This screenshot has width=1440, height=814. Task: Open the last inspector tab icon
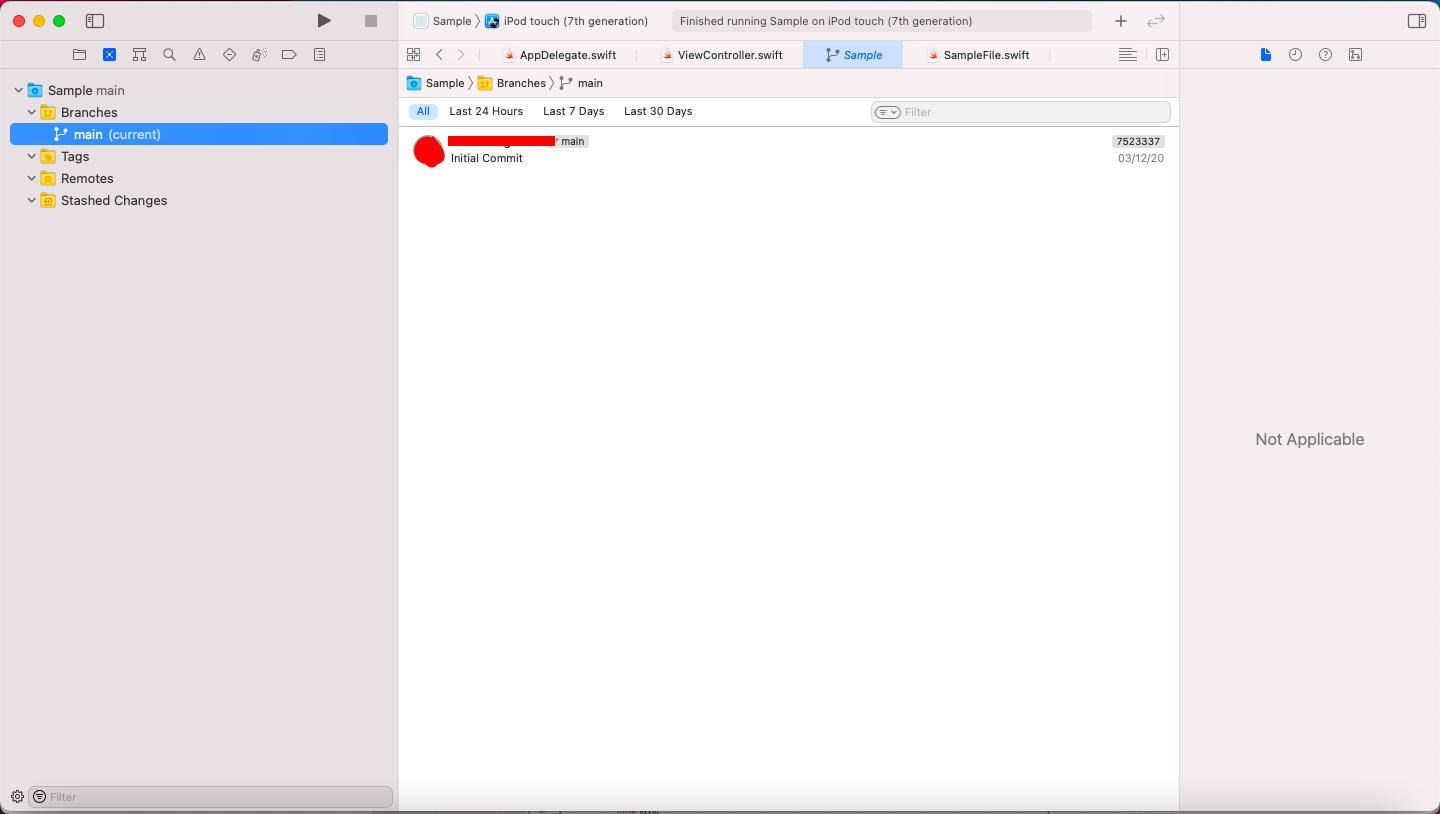(1356, 55)
